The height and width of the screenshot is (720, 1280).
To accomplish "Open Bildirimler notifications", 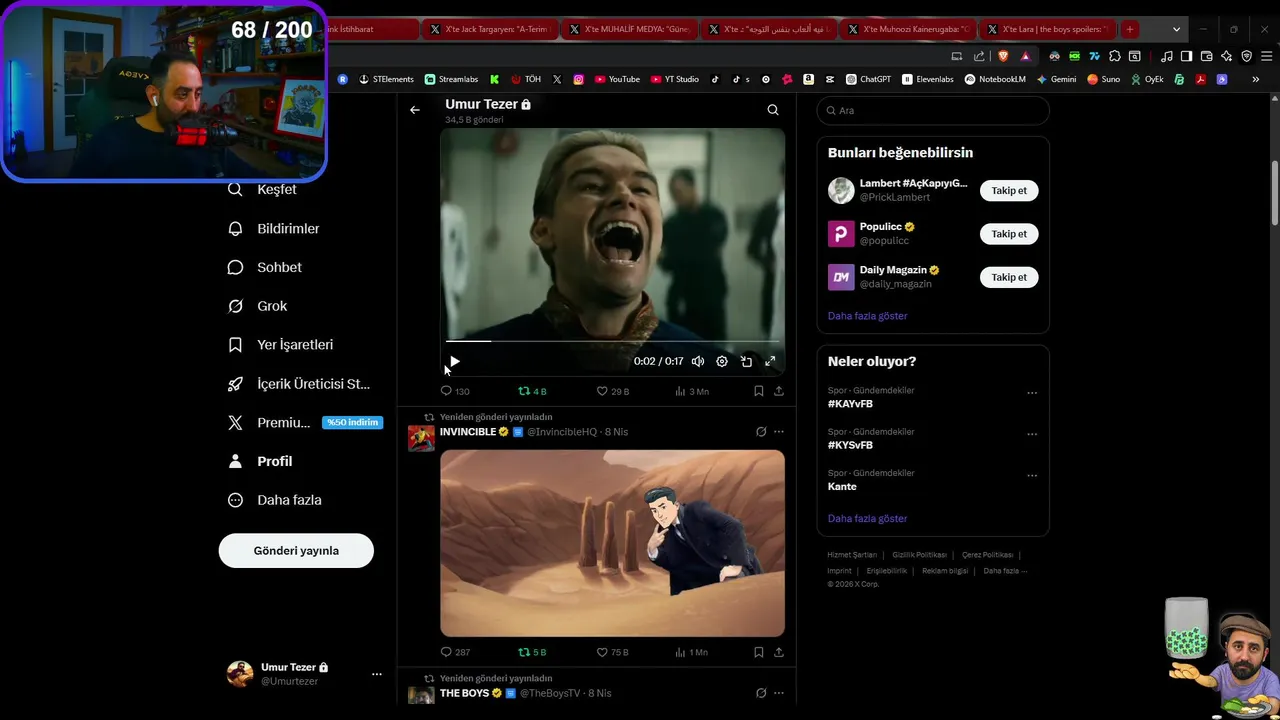I will click(x=275, y=228).
